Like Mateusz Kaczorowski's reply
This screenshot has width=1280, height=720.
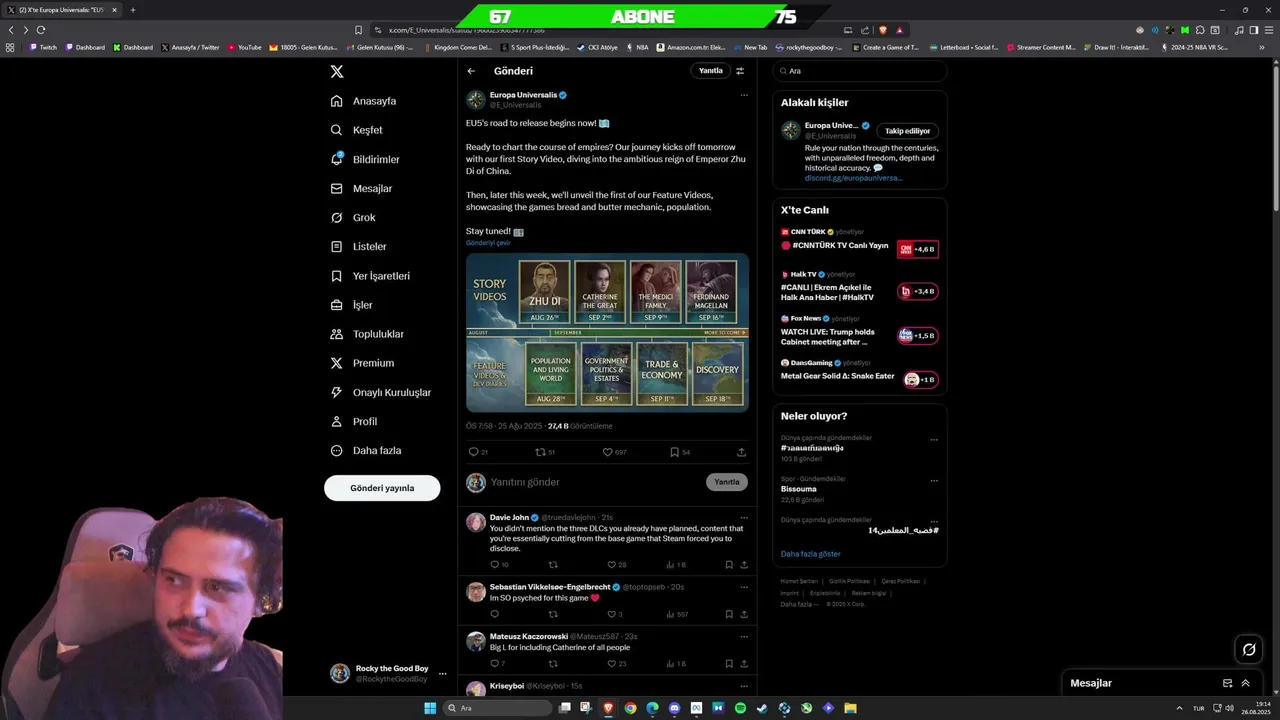tap(616, 663)
